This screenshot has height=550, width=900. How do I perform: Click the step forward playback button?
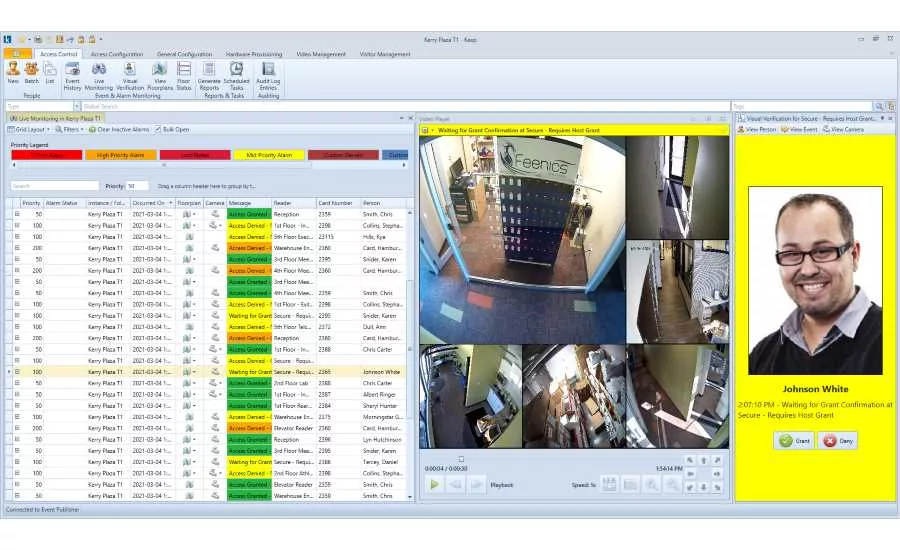coord(476,485)
